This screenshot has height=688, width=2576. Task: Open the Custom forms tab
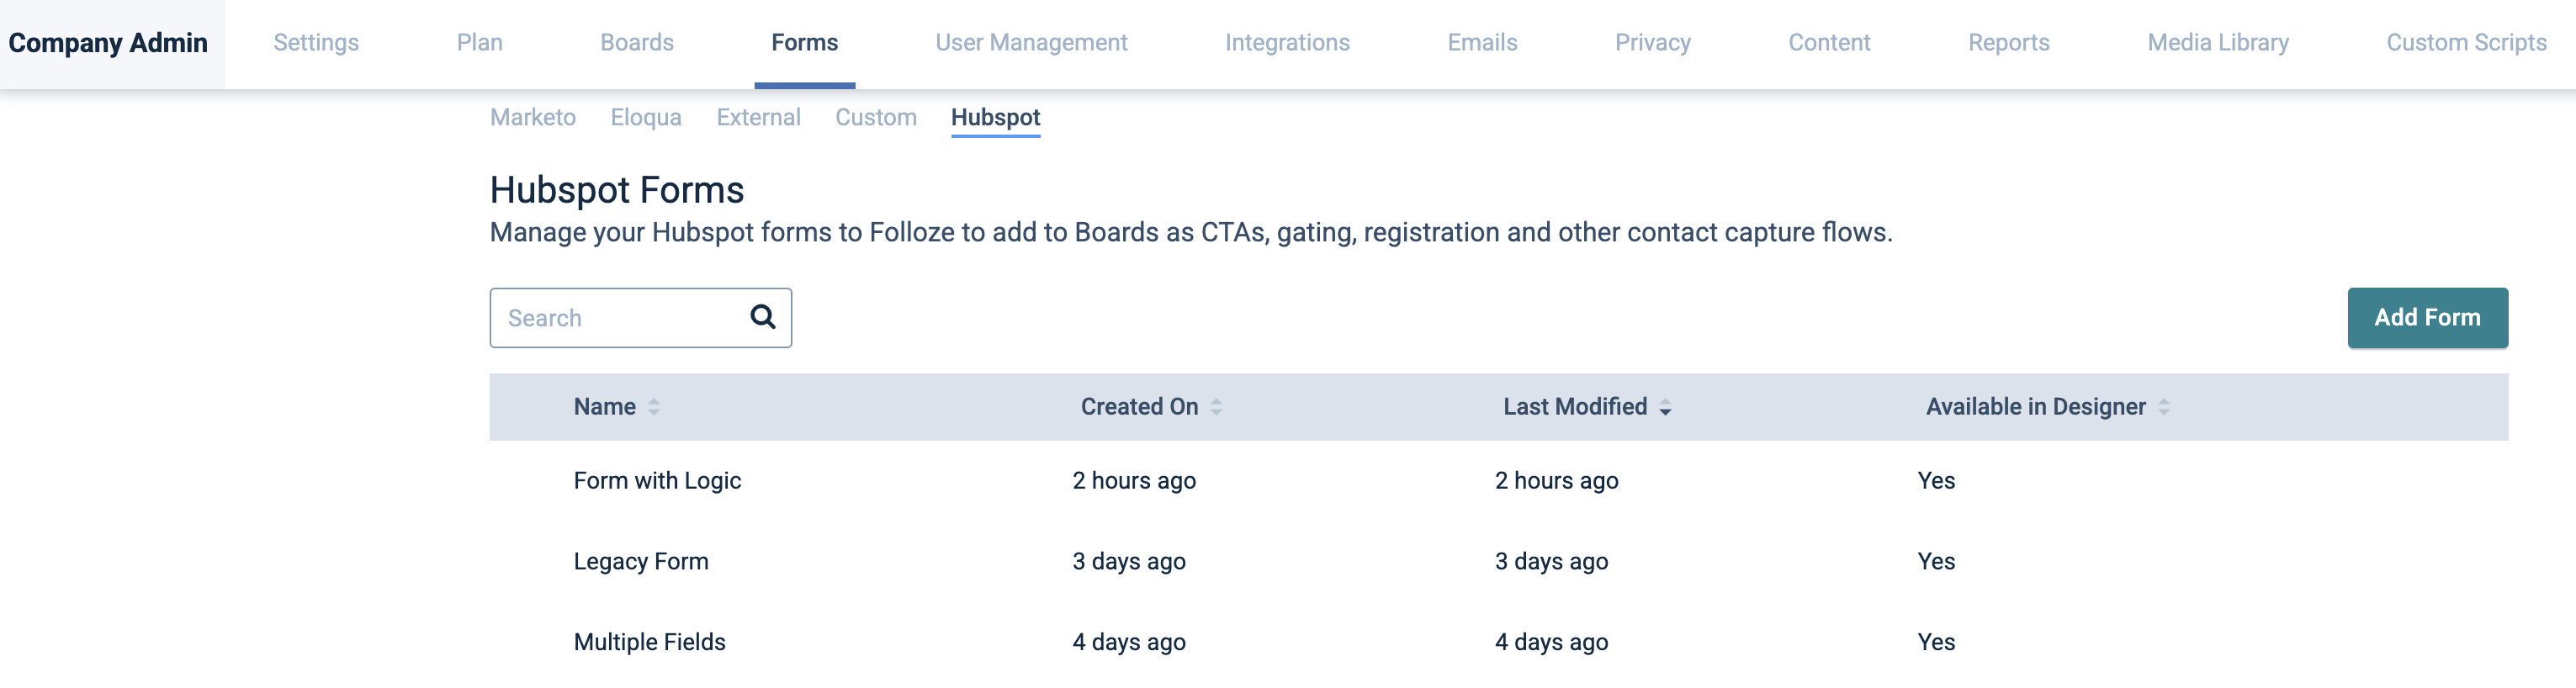875,118
